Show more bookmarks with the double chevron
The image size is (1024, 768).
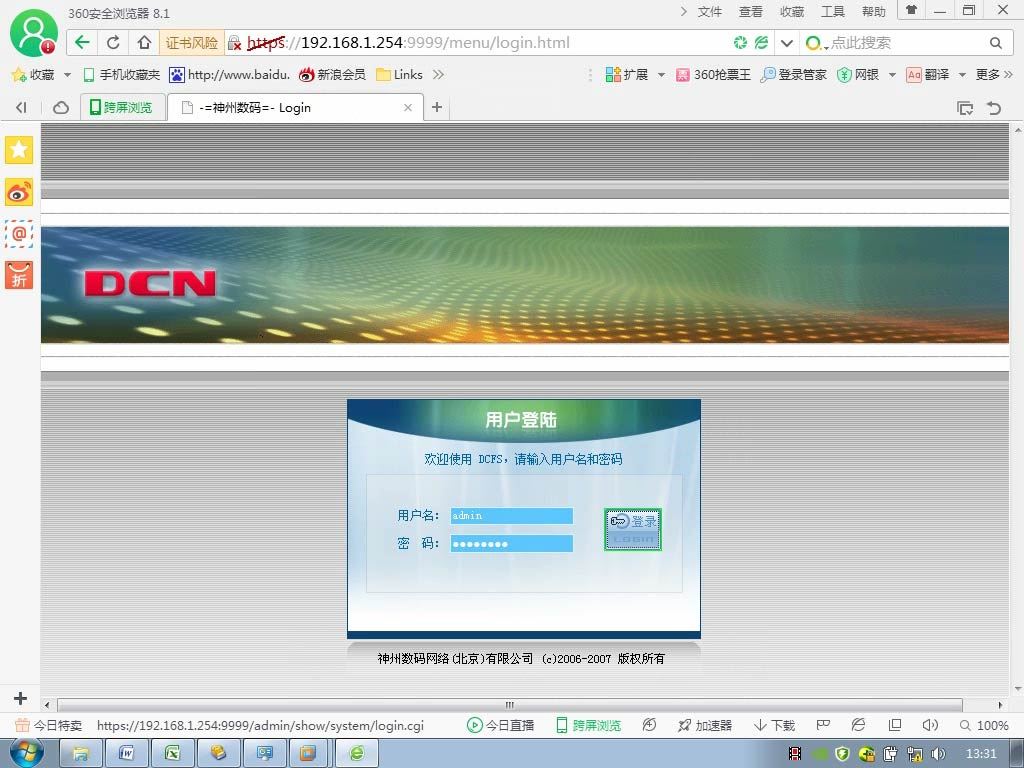[x=438, y=75]
